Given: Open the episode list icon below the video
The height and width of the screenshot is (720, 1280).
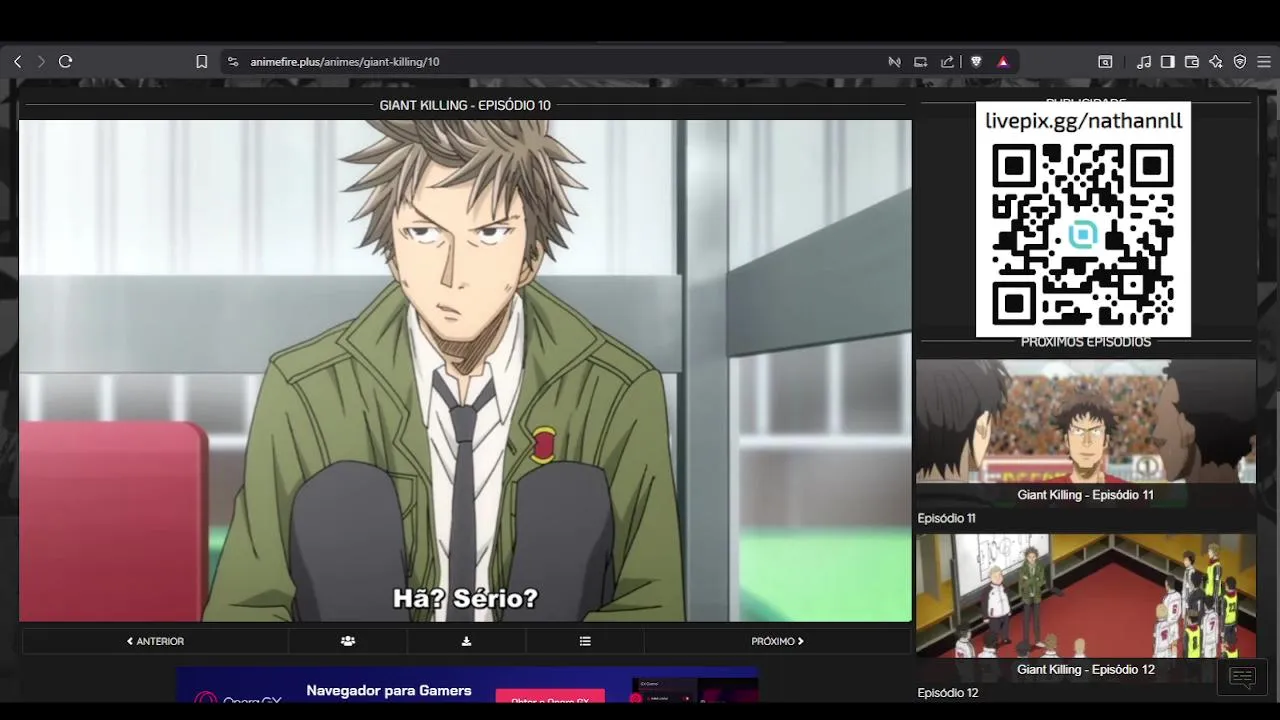Looking at the screenshot, I should click(x=585, y=641).
